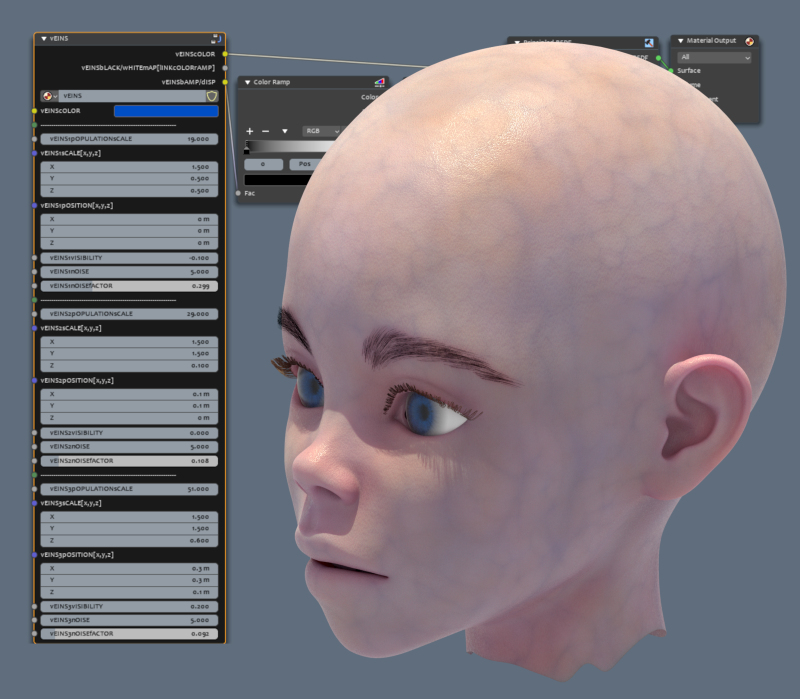Click the vEINS3nOISE input socket
Viewport: 800px width, 699px height.
coord(34,620)
